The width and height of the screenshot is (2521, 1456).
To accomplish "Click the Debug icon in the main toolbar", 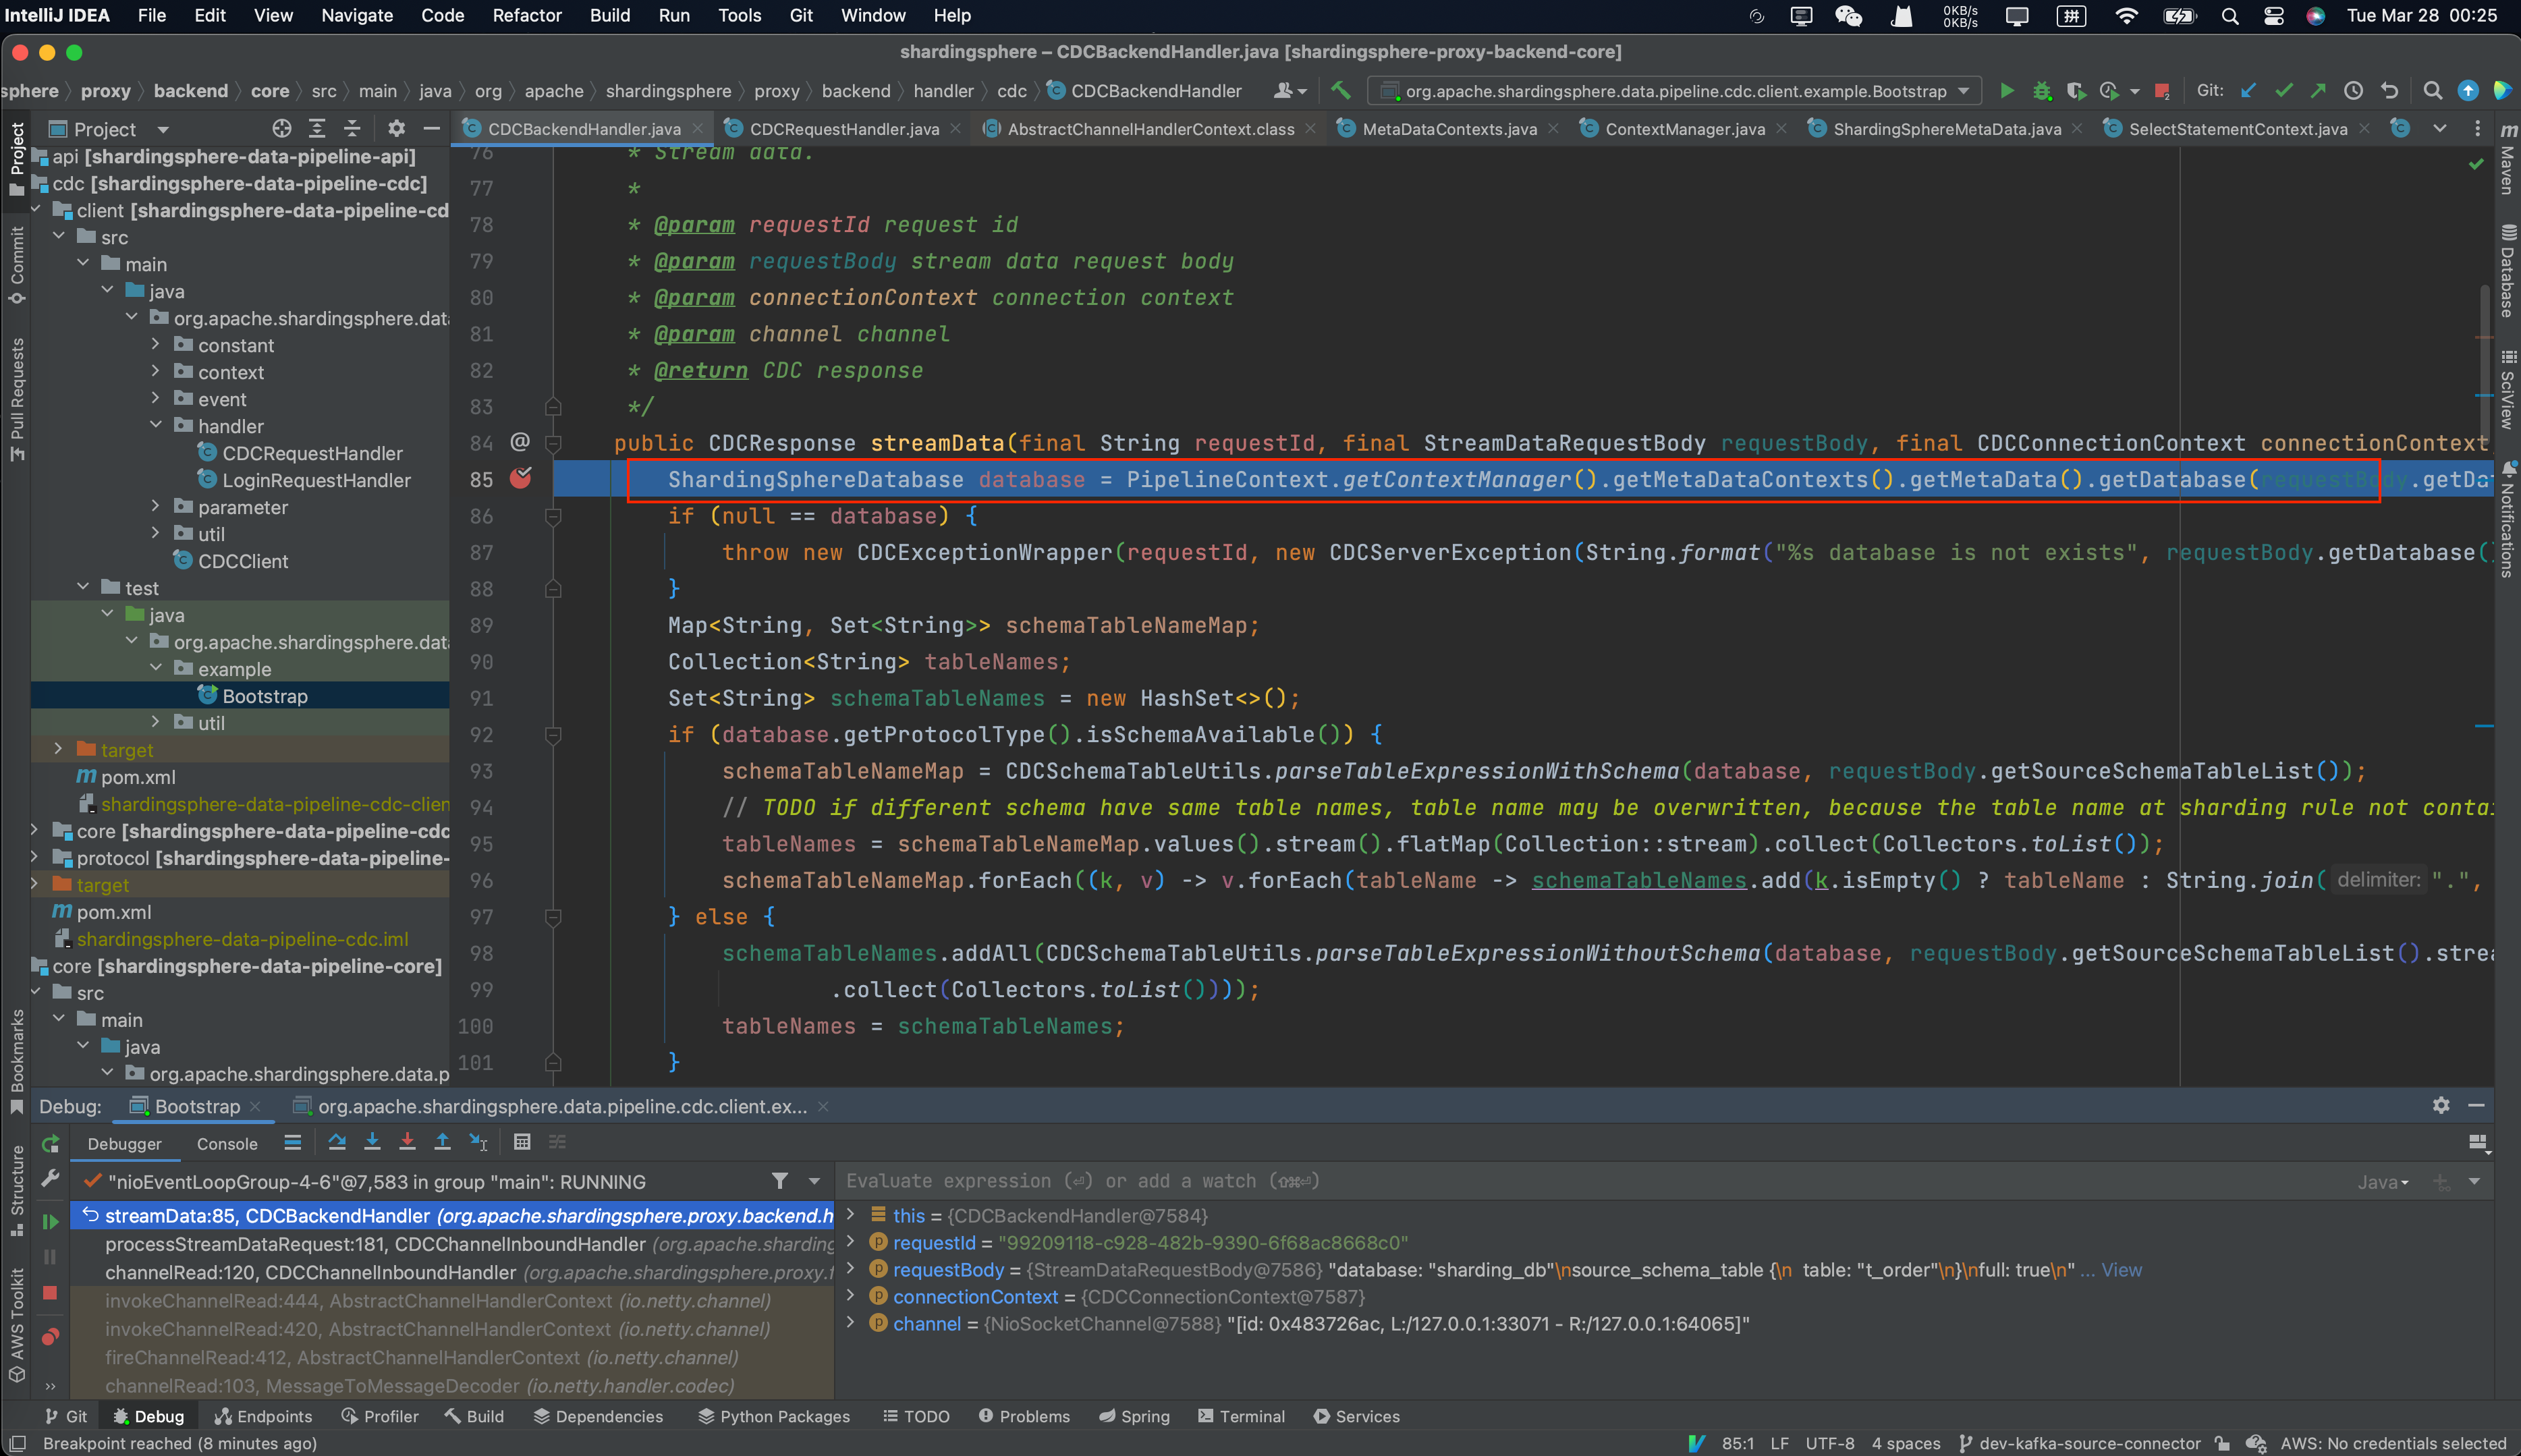I will point(2041,90).
